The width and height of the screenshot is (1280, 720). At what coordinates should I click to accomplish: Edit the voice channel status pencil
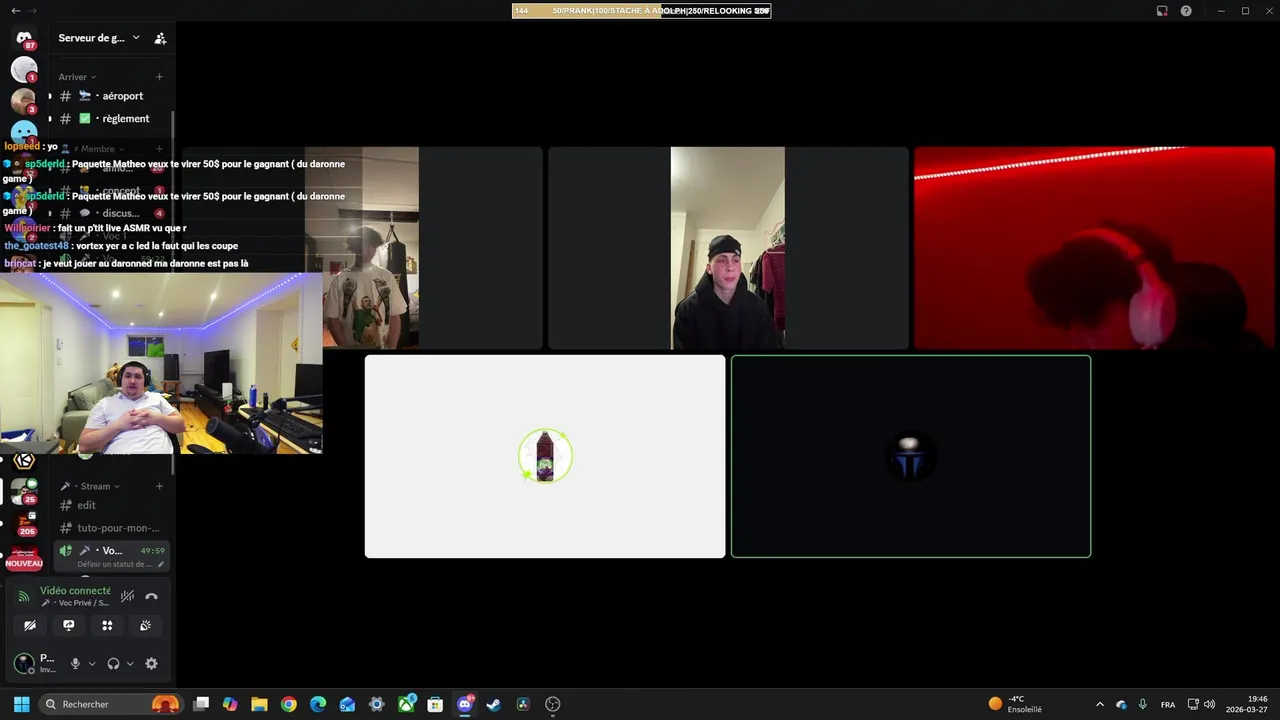(160, 564)
